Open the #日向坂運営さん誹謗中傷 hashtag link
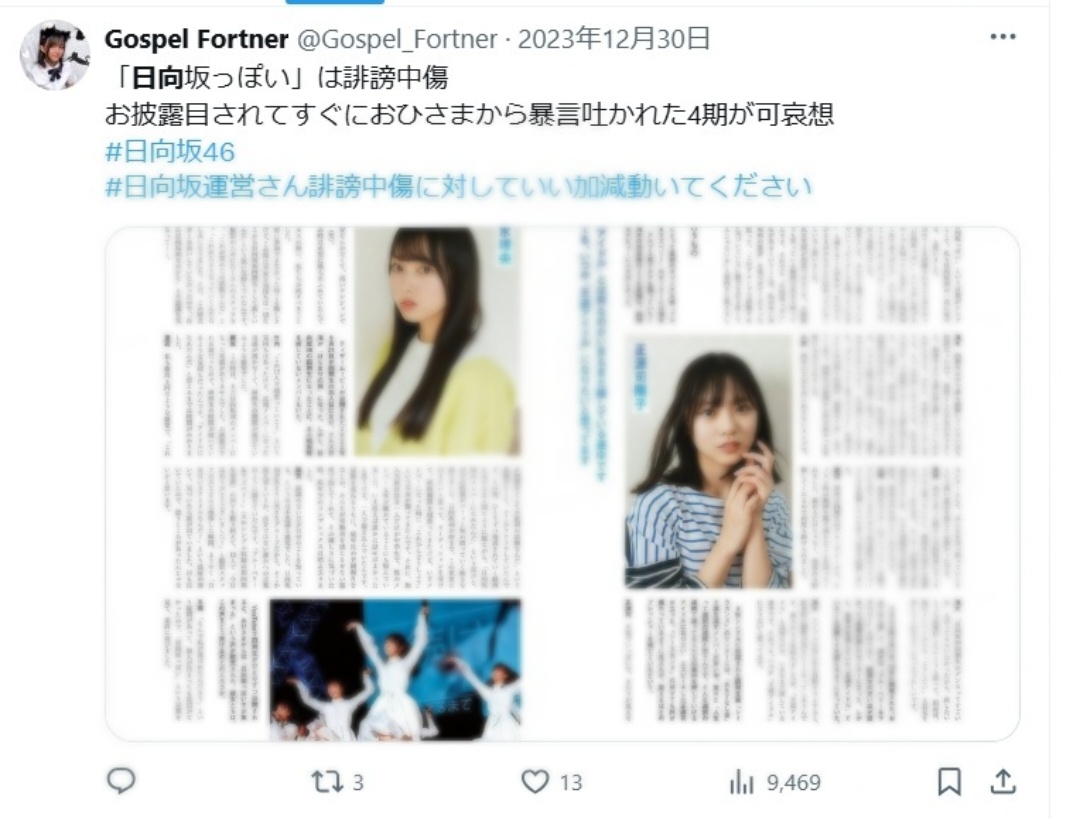The width and height of the screenshot is (1080, 819). (x=458, y=187)
